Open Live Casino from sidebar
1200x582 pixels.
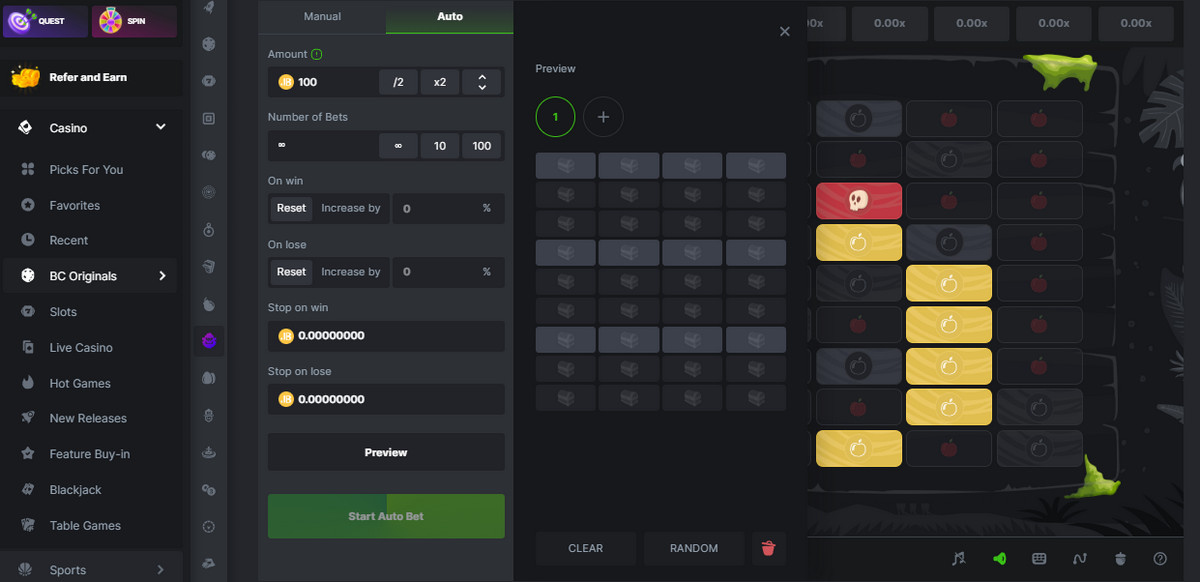(81, 347)
